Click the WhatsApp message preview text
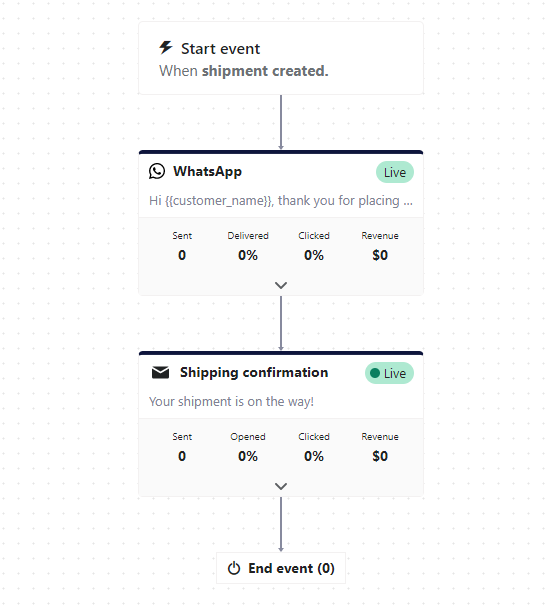This screenshot has height=606, width=548. [x=281, y=201]
